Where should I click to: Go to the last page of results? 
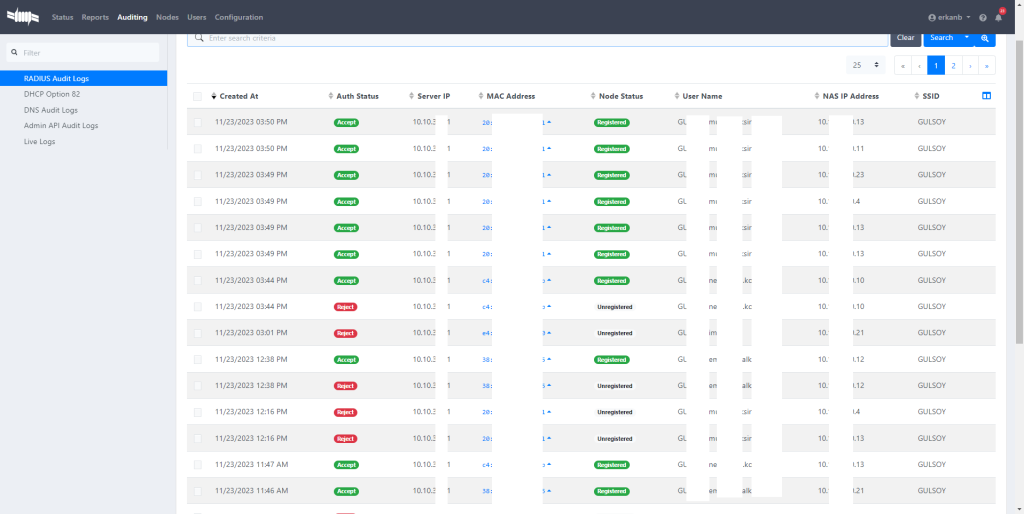(x=987, y=65)
